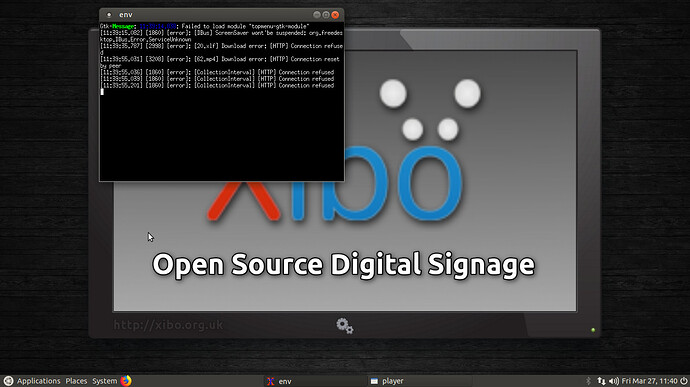Switch to the env taskbar window
690x387 pixels.
click(x=315, y=381)
